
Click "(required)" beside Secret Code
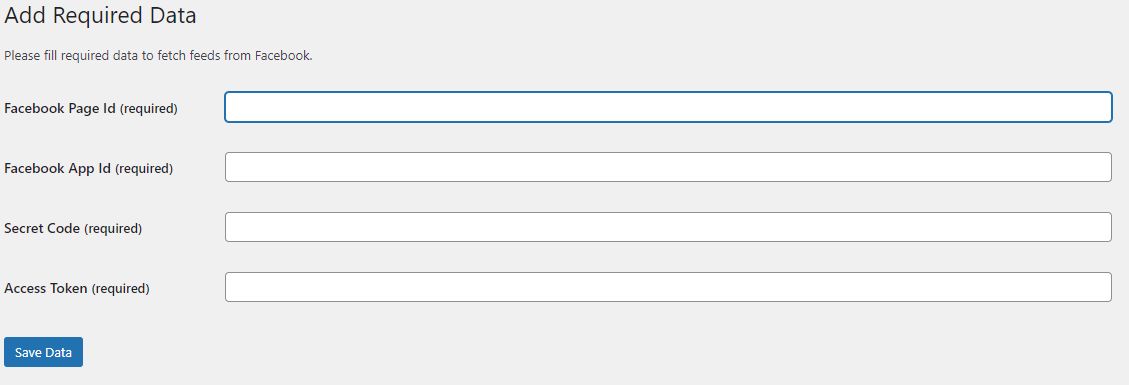pyautogui.click(x=113, y=228)
